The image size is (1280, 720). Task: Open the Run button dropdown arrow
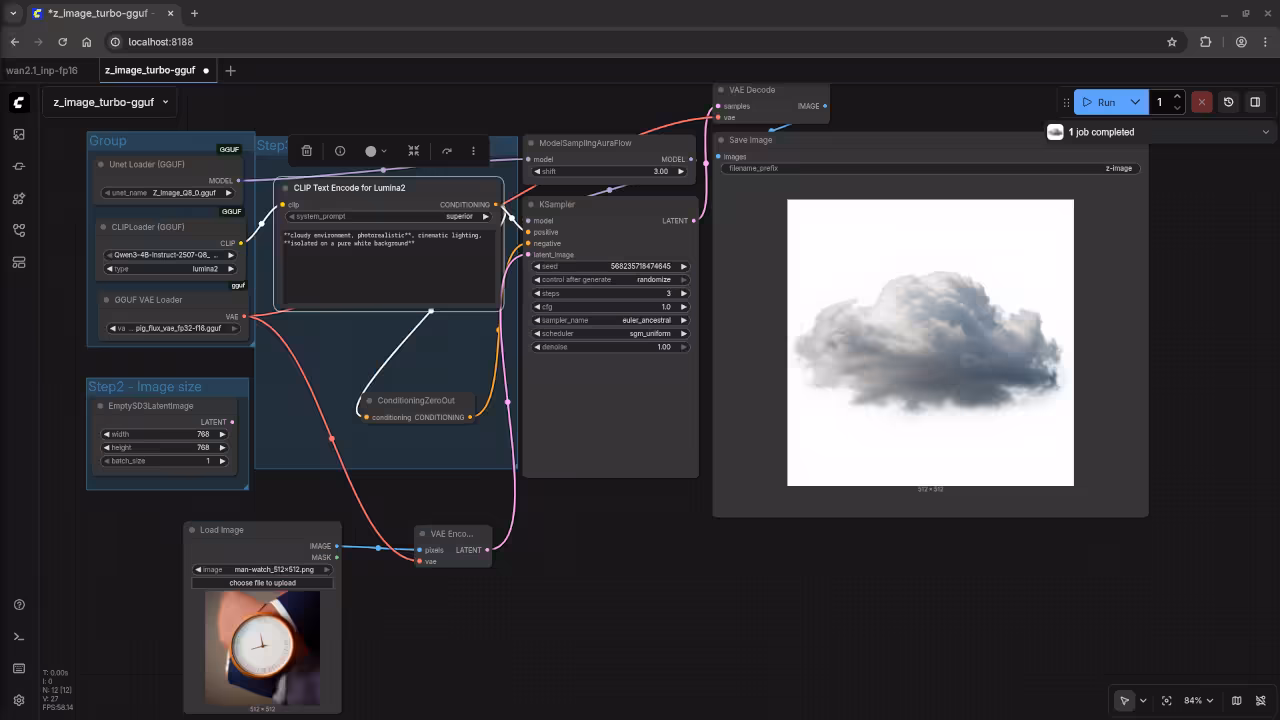point(1135,102)
